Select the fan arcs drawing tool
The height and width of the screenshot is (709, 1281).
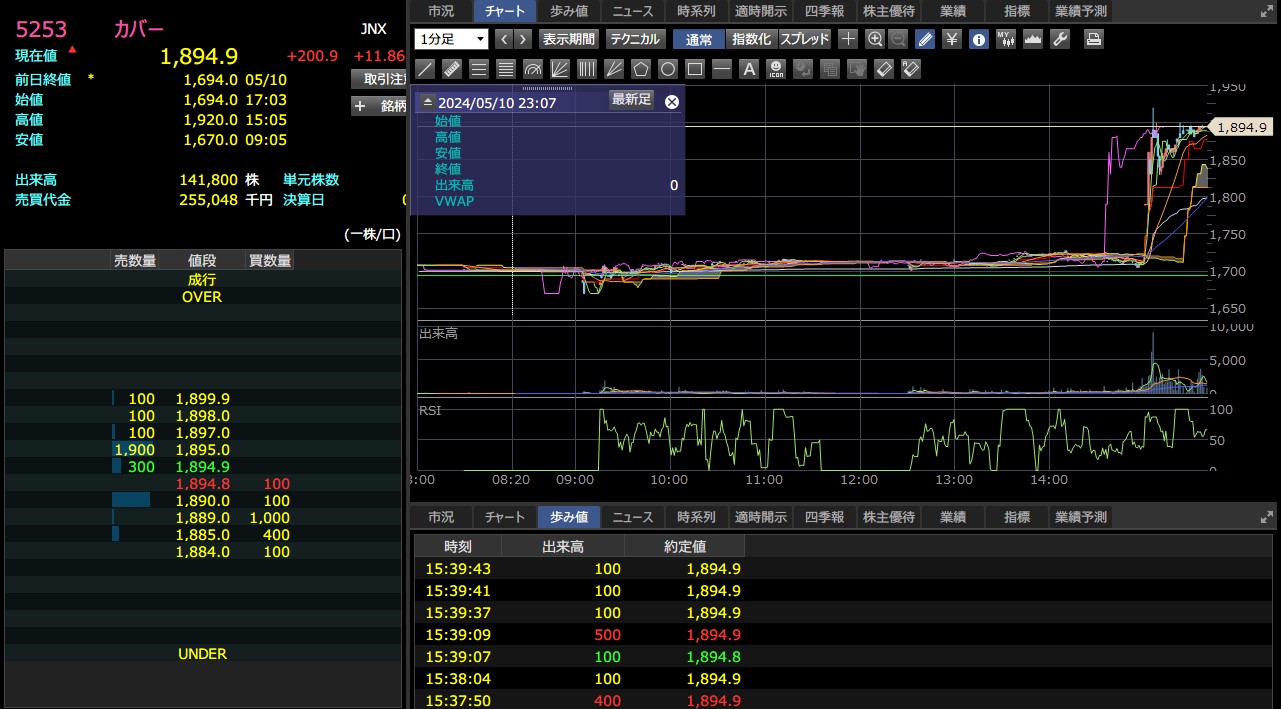pyautogui.click(x=532, y=69)
